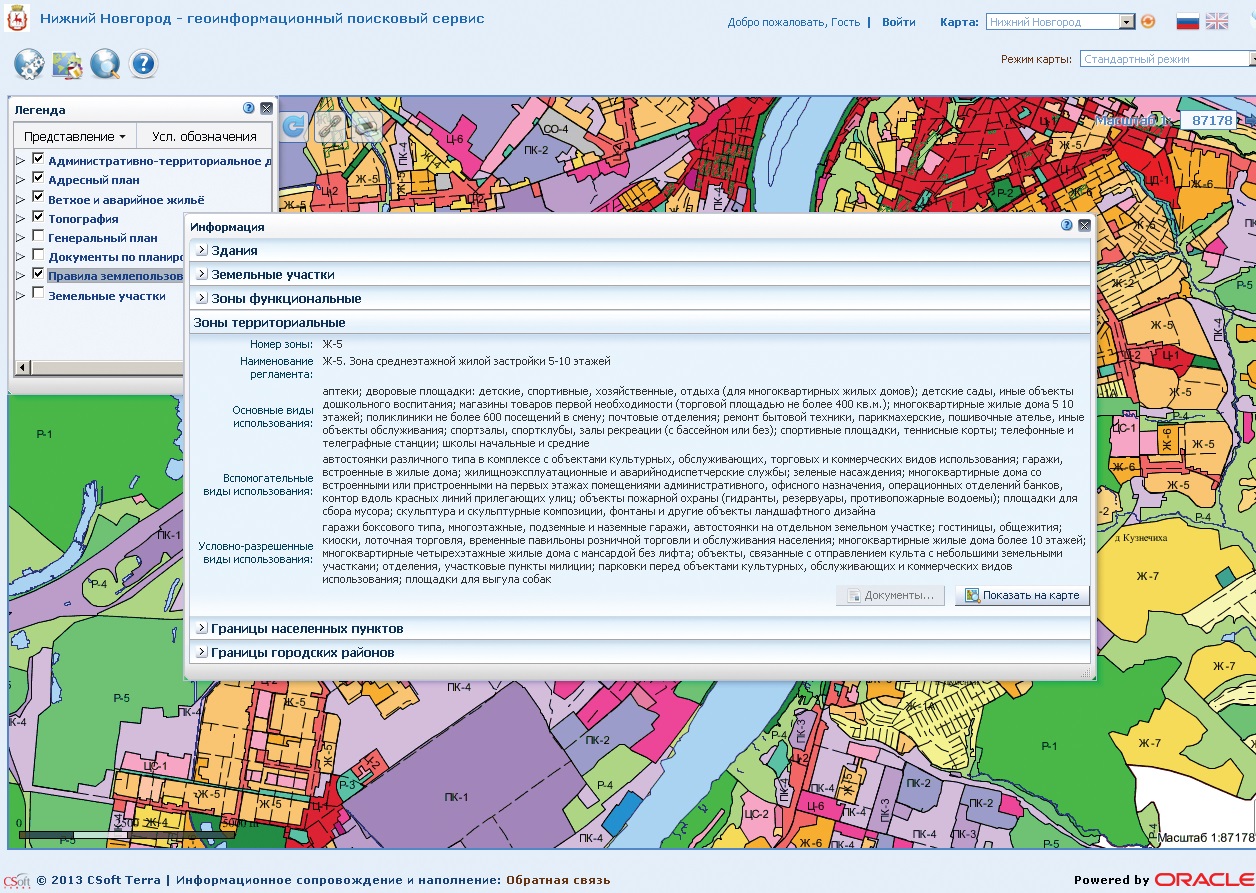
Task: Click the map layers paint icon
Action: (67, 65)
